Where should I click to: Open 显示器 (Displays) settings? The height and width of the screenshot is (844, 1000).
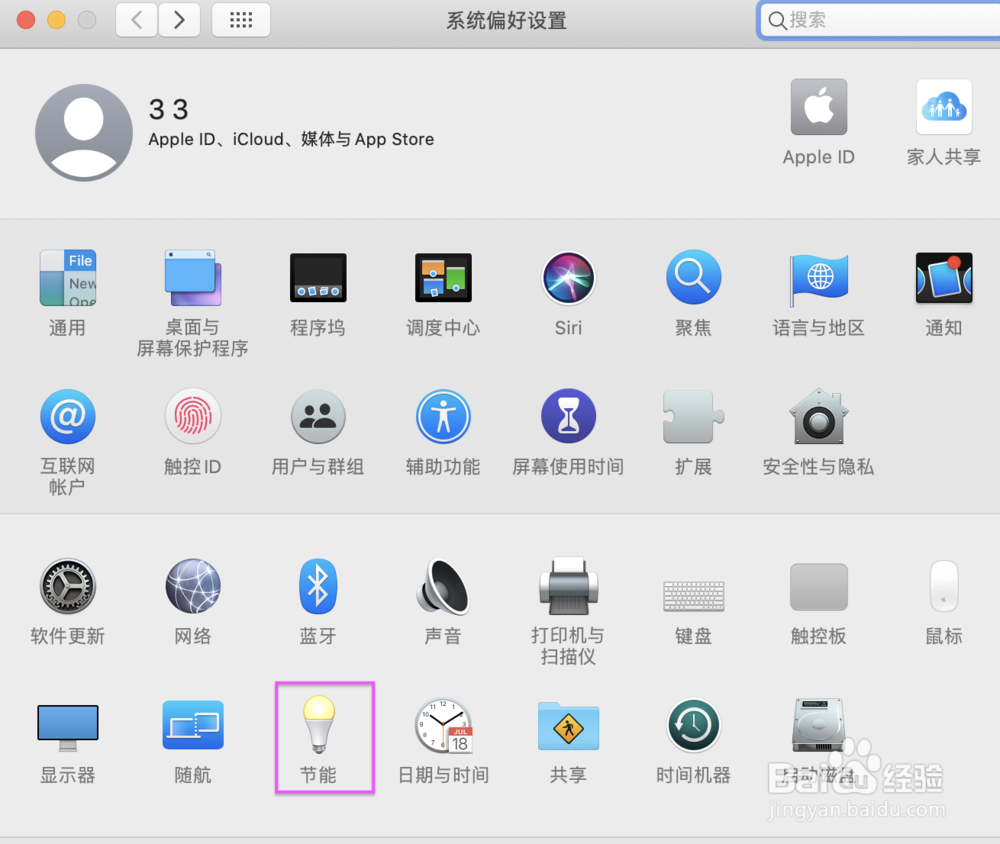[67, 727]
